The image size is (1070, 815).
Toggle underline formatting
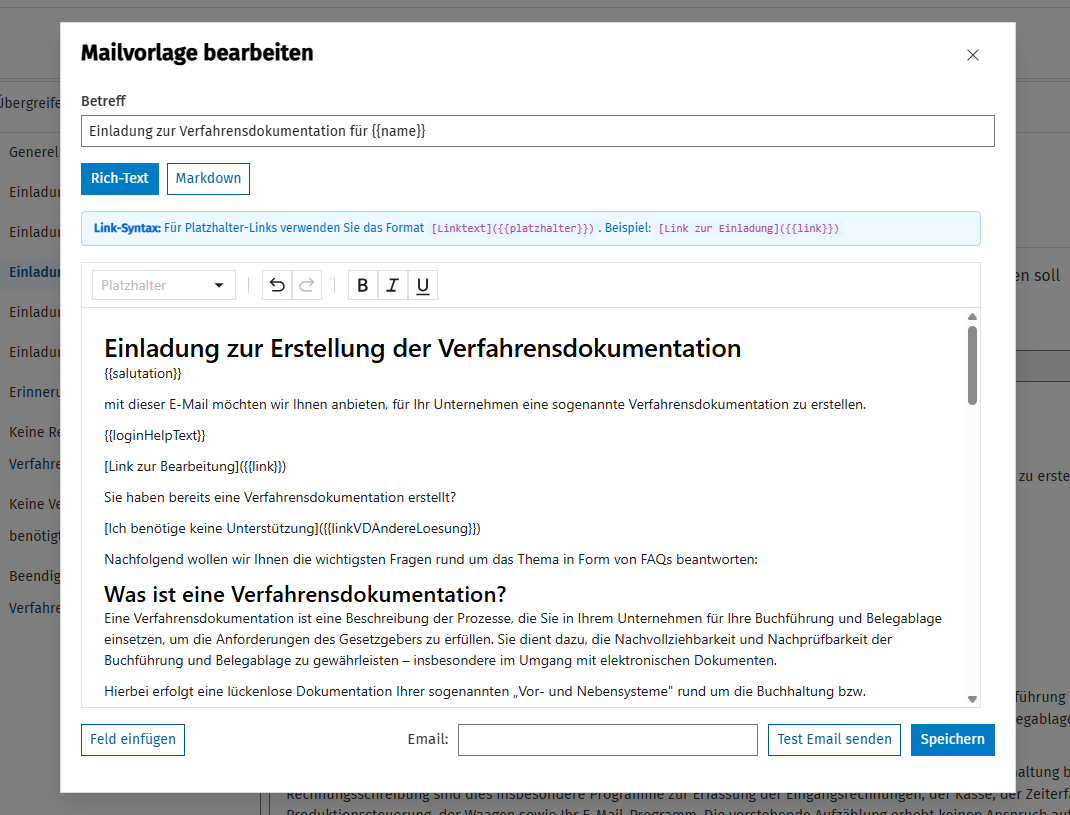coord(423,285)
